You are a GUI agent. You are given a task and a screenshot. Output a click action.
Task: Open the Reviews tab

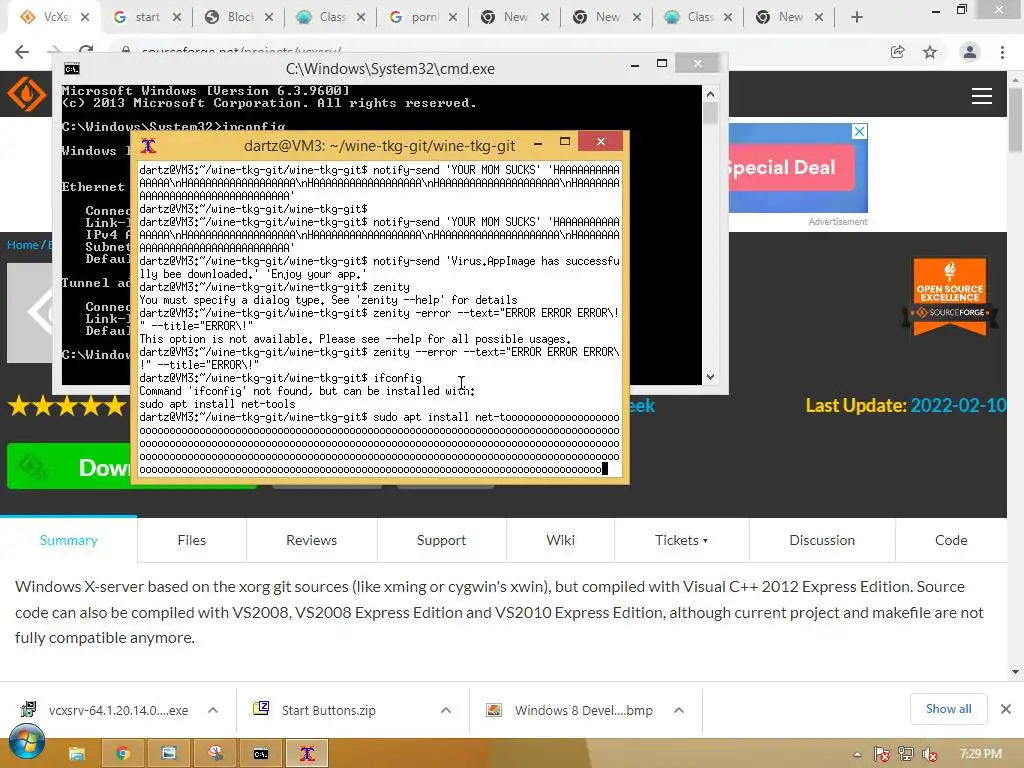(x=312, y=540)
